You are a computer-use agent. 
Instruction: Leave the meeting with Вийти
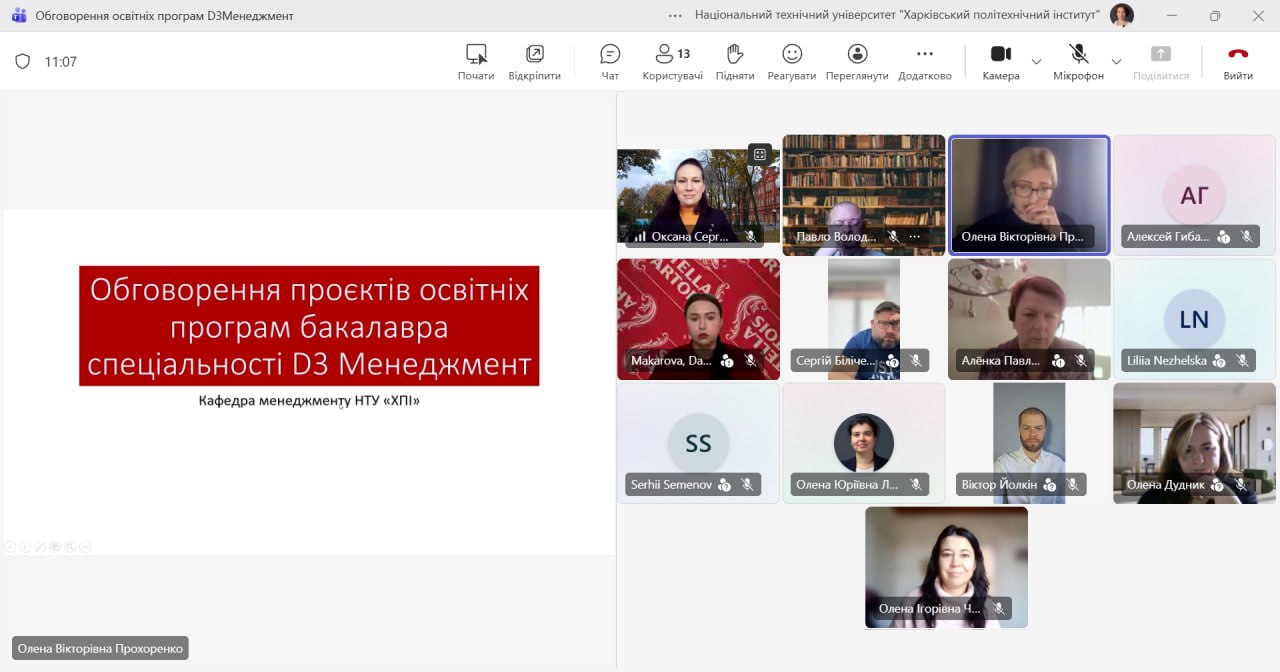[x=1238, y=61]
